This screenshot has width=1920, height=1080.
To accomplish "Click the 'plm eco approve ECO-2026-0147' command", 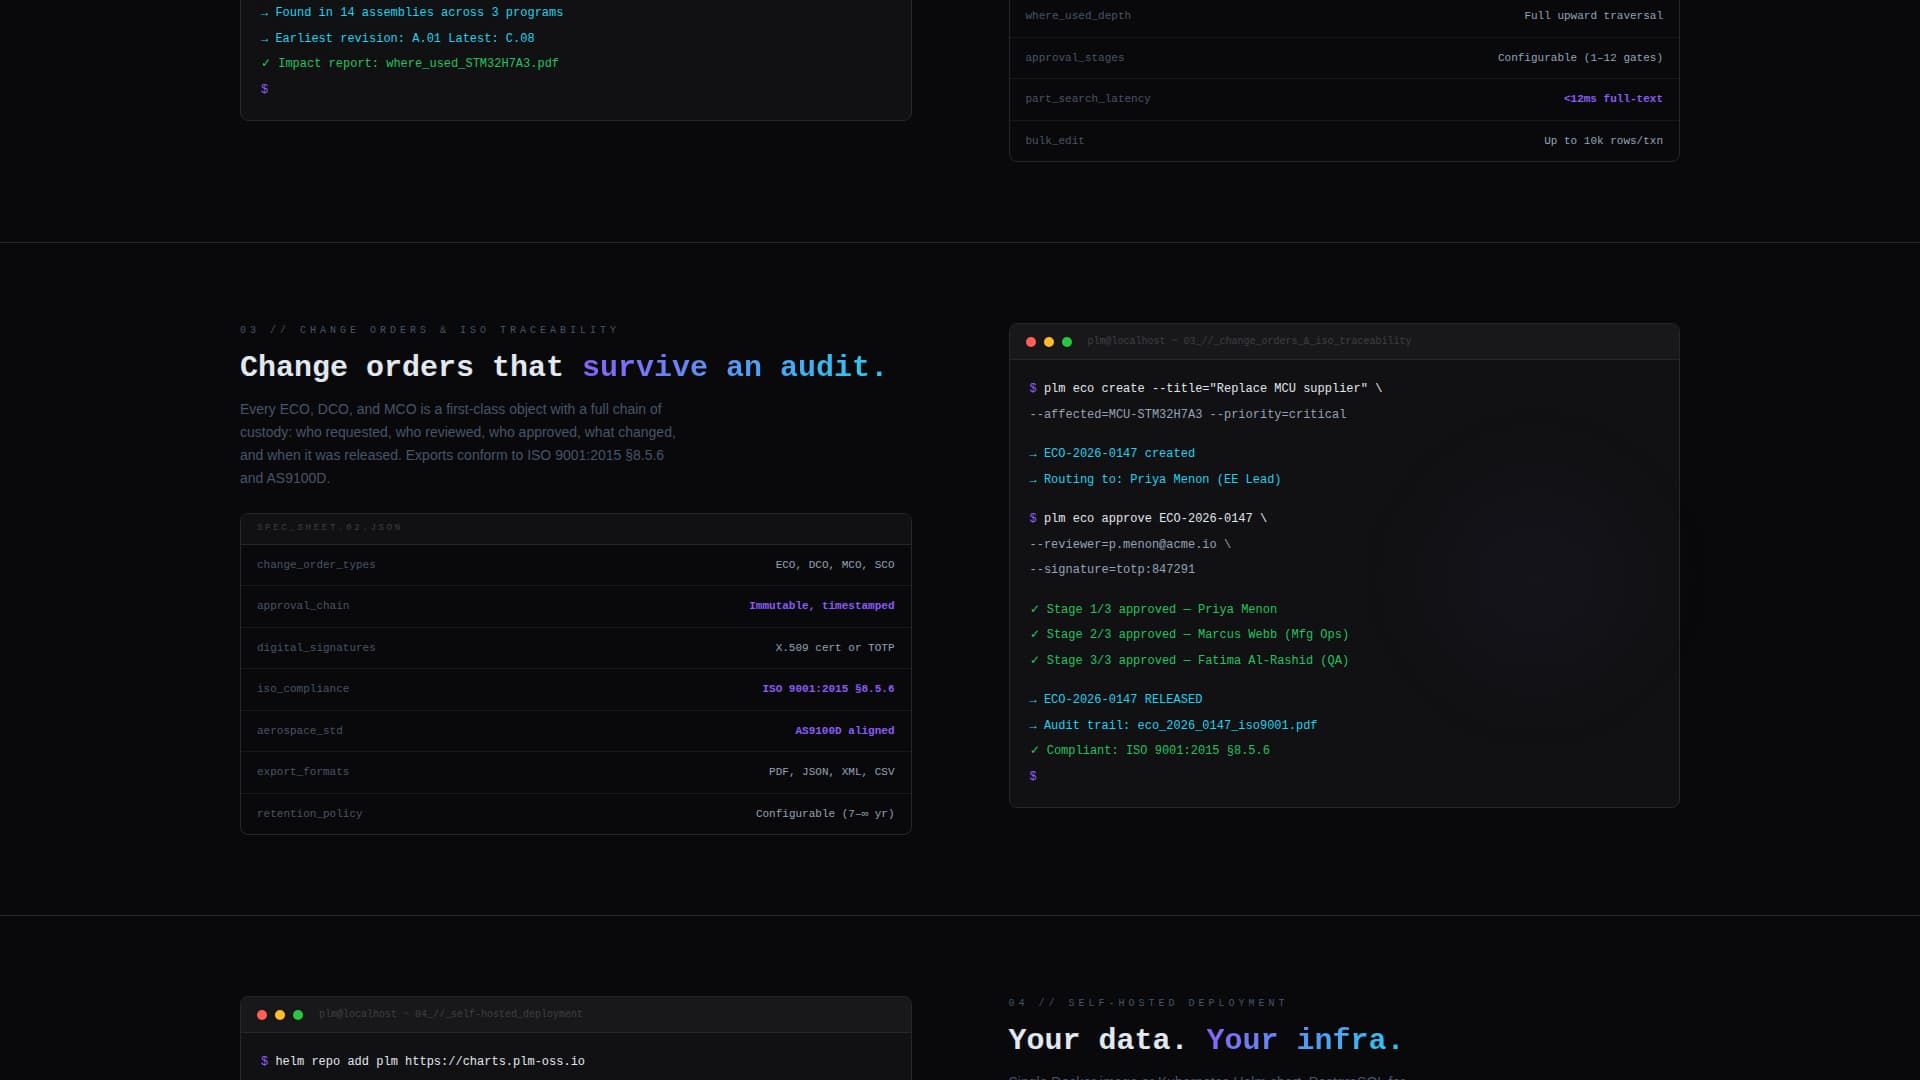I will point(1148,518).
